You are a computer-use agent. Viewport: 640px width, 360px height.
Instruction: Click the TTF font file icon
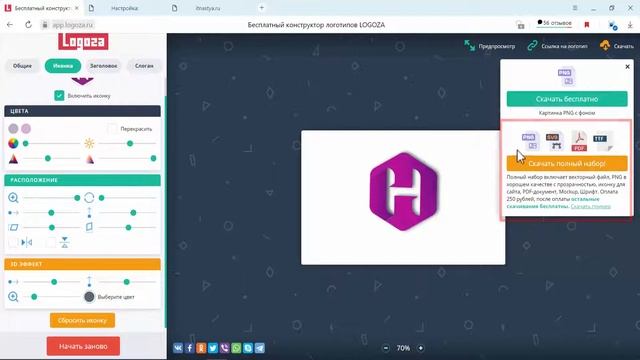click(603, 141)
